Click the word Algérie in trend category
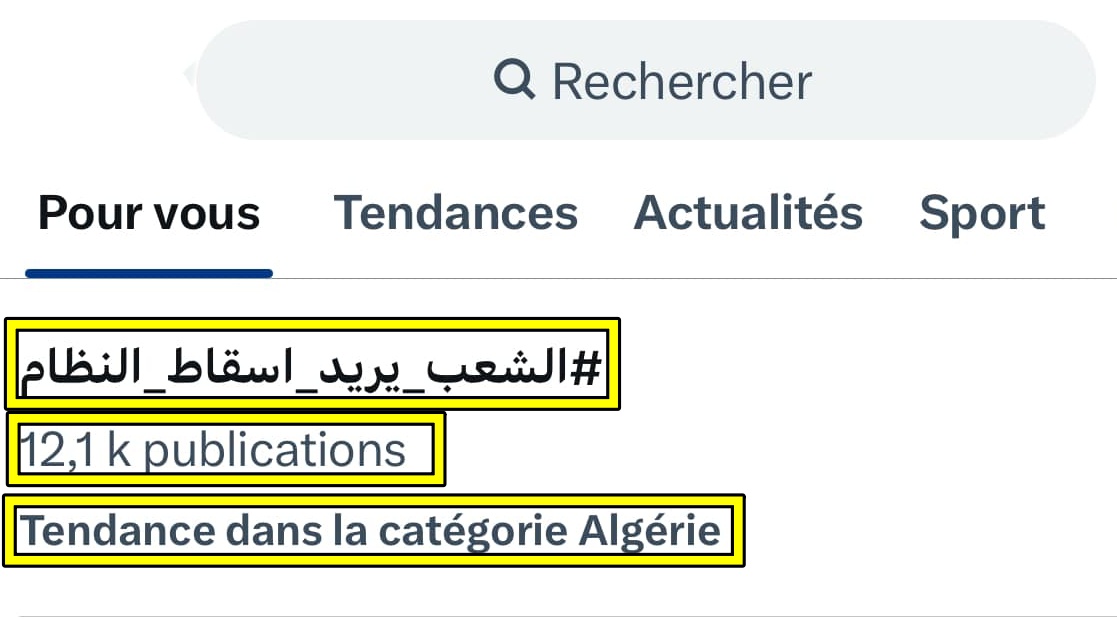 [x=650, y=530]
